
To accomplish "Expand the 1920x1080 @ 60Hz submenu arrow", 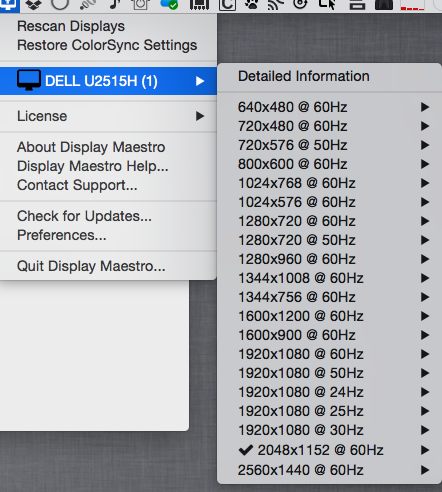I will (425, 354).
